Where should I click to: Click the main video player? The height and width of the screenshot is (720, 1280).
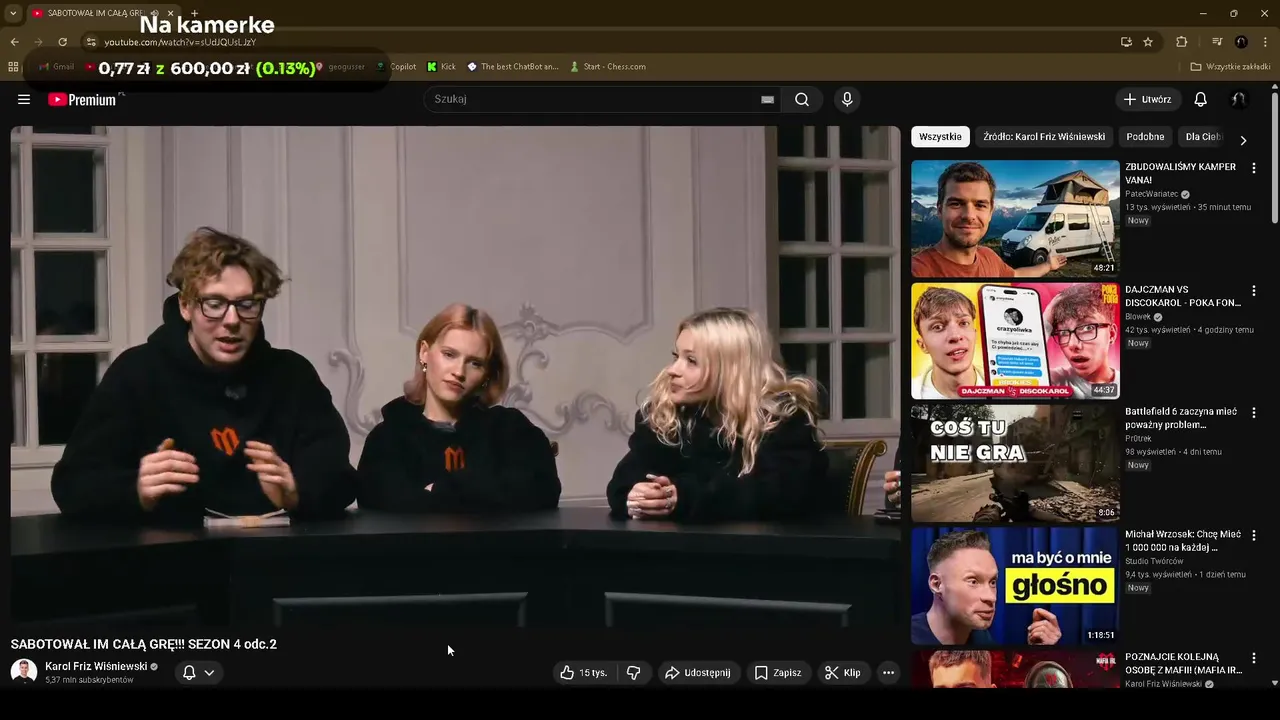pos(455,376)
